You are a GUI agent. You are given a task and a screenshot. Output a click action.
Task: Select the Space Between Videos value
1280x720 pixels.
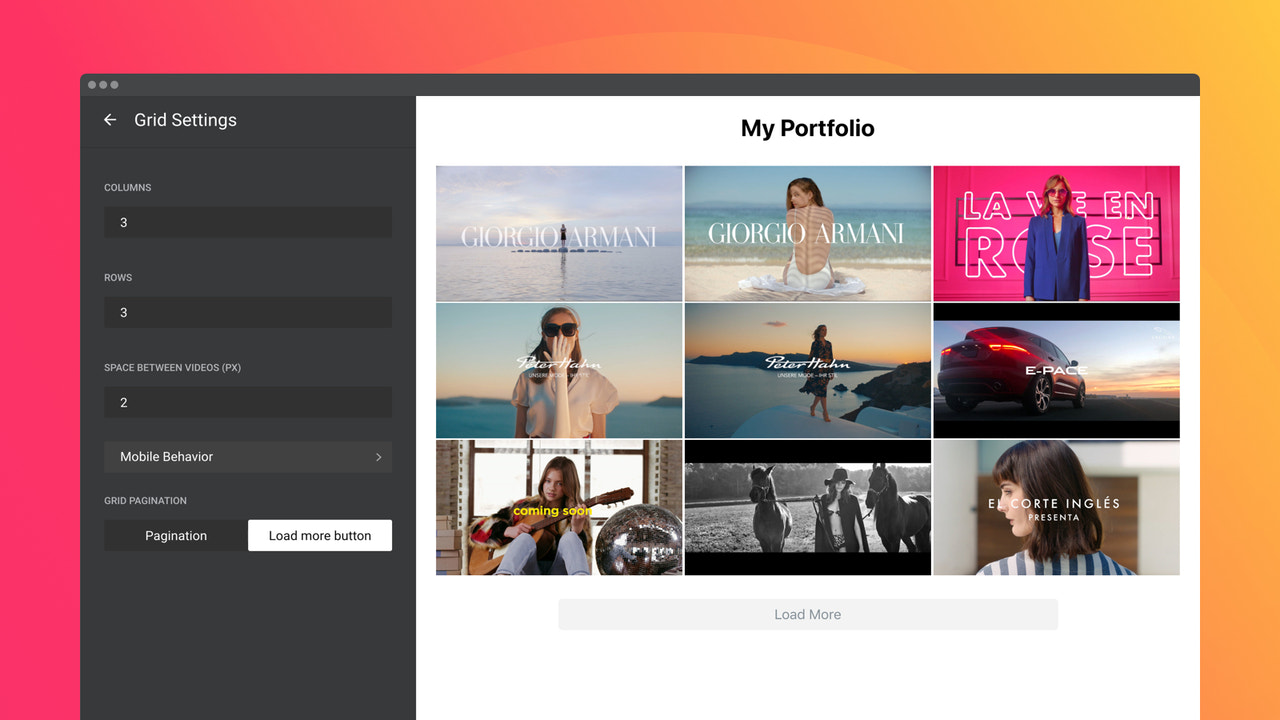coord(248,402)
